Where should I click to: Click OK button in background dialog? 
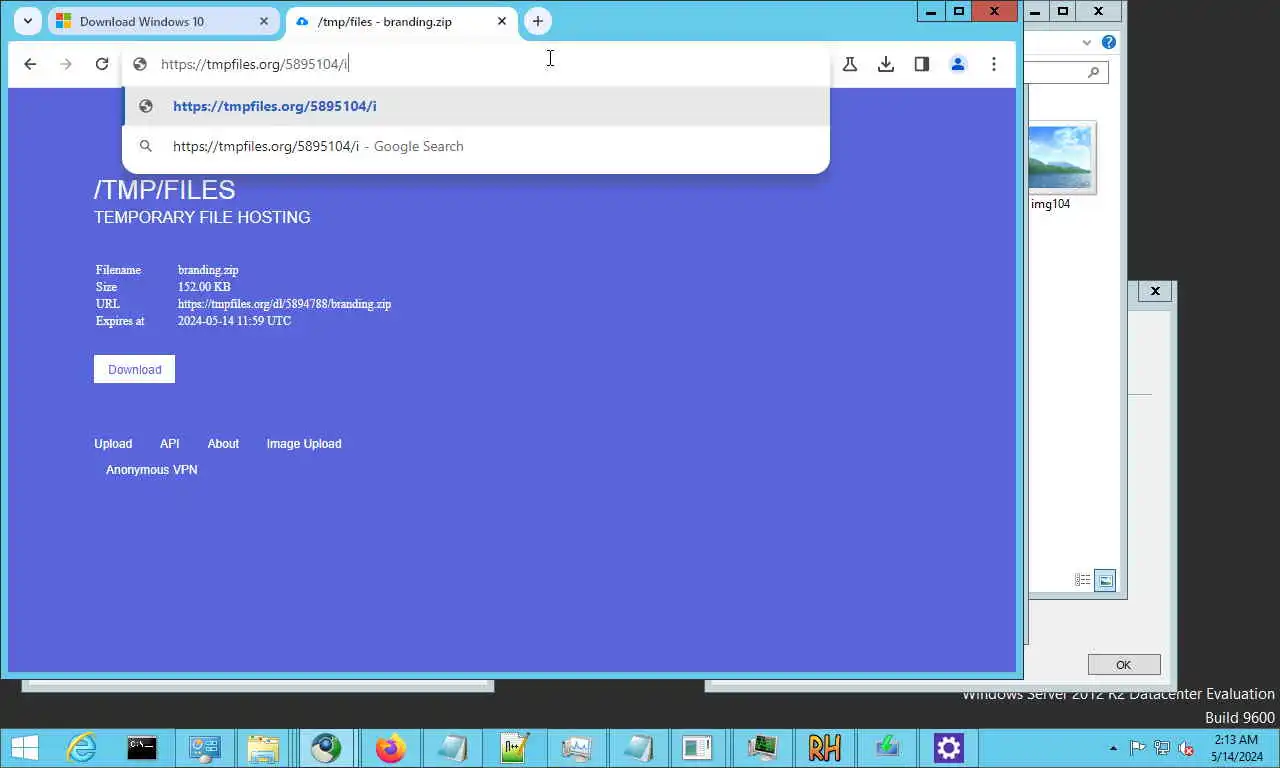[x=1124, y=665]
